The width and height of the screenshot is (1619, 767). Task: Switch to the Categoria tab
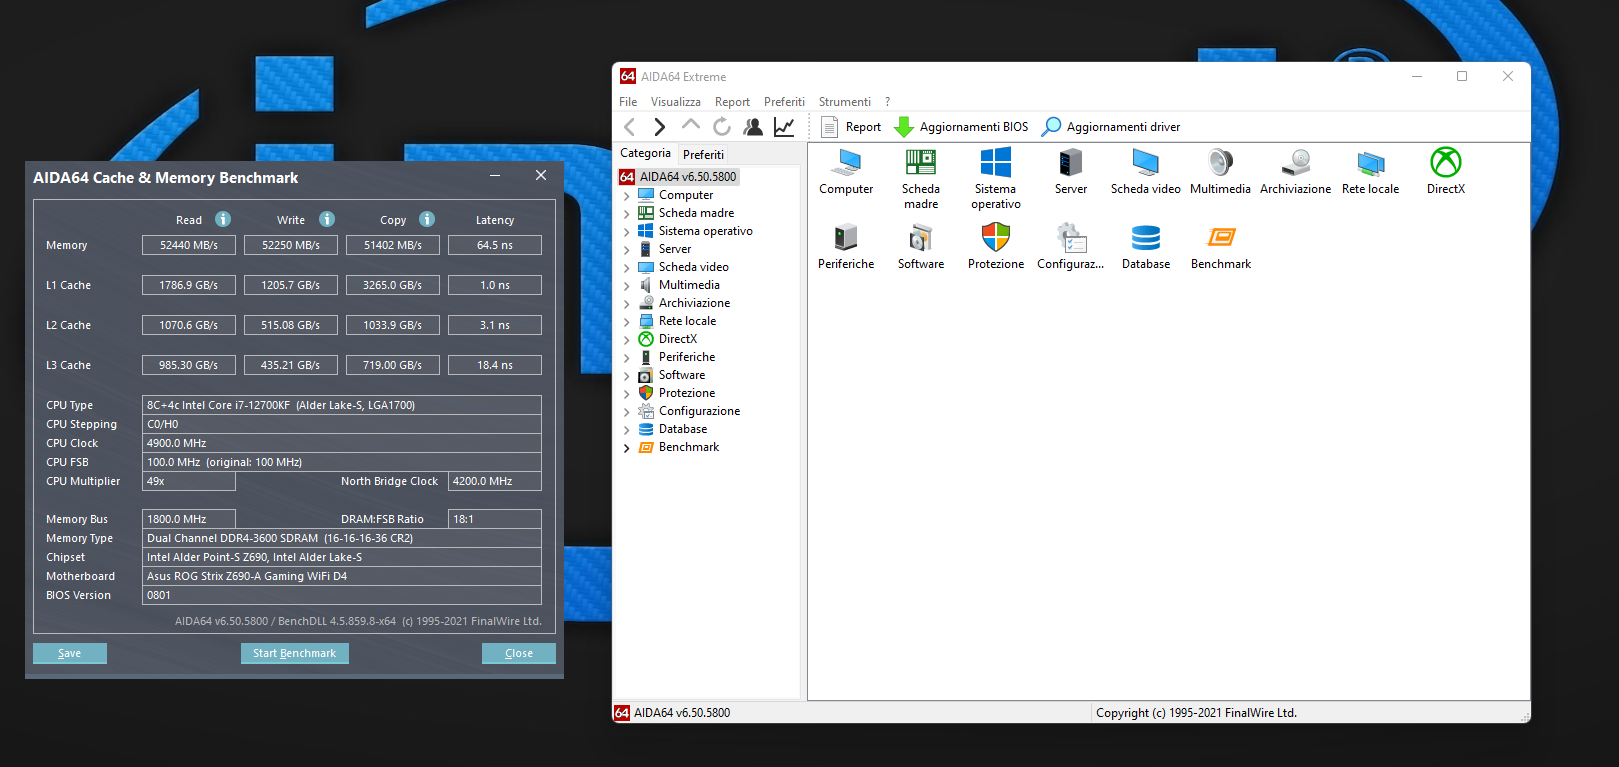click(645, 153)
